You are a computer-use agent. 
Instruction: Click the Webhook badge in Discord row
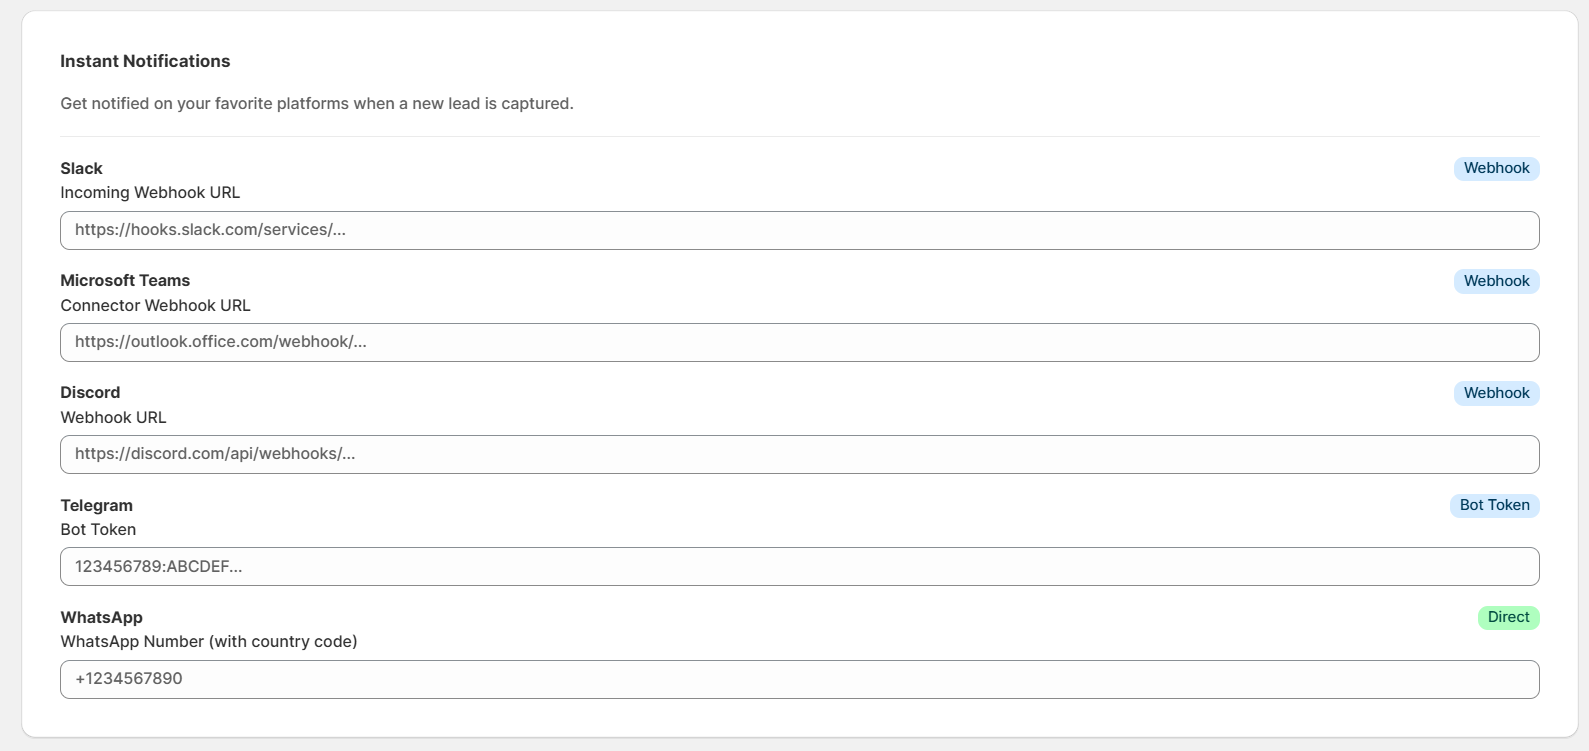[x=1496, y=393]
